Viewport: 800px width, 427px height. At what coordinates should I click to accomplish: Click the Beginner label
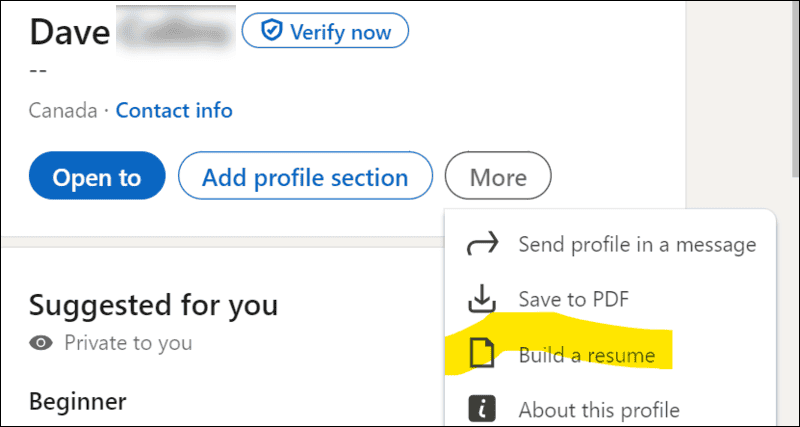point(78,402)
